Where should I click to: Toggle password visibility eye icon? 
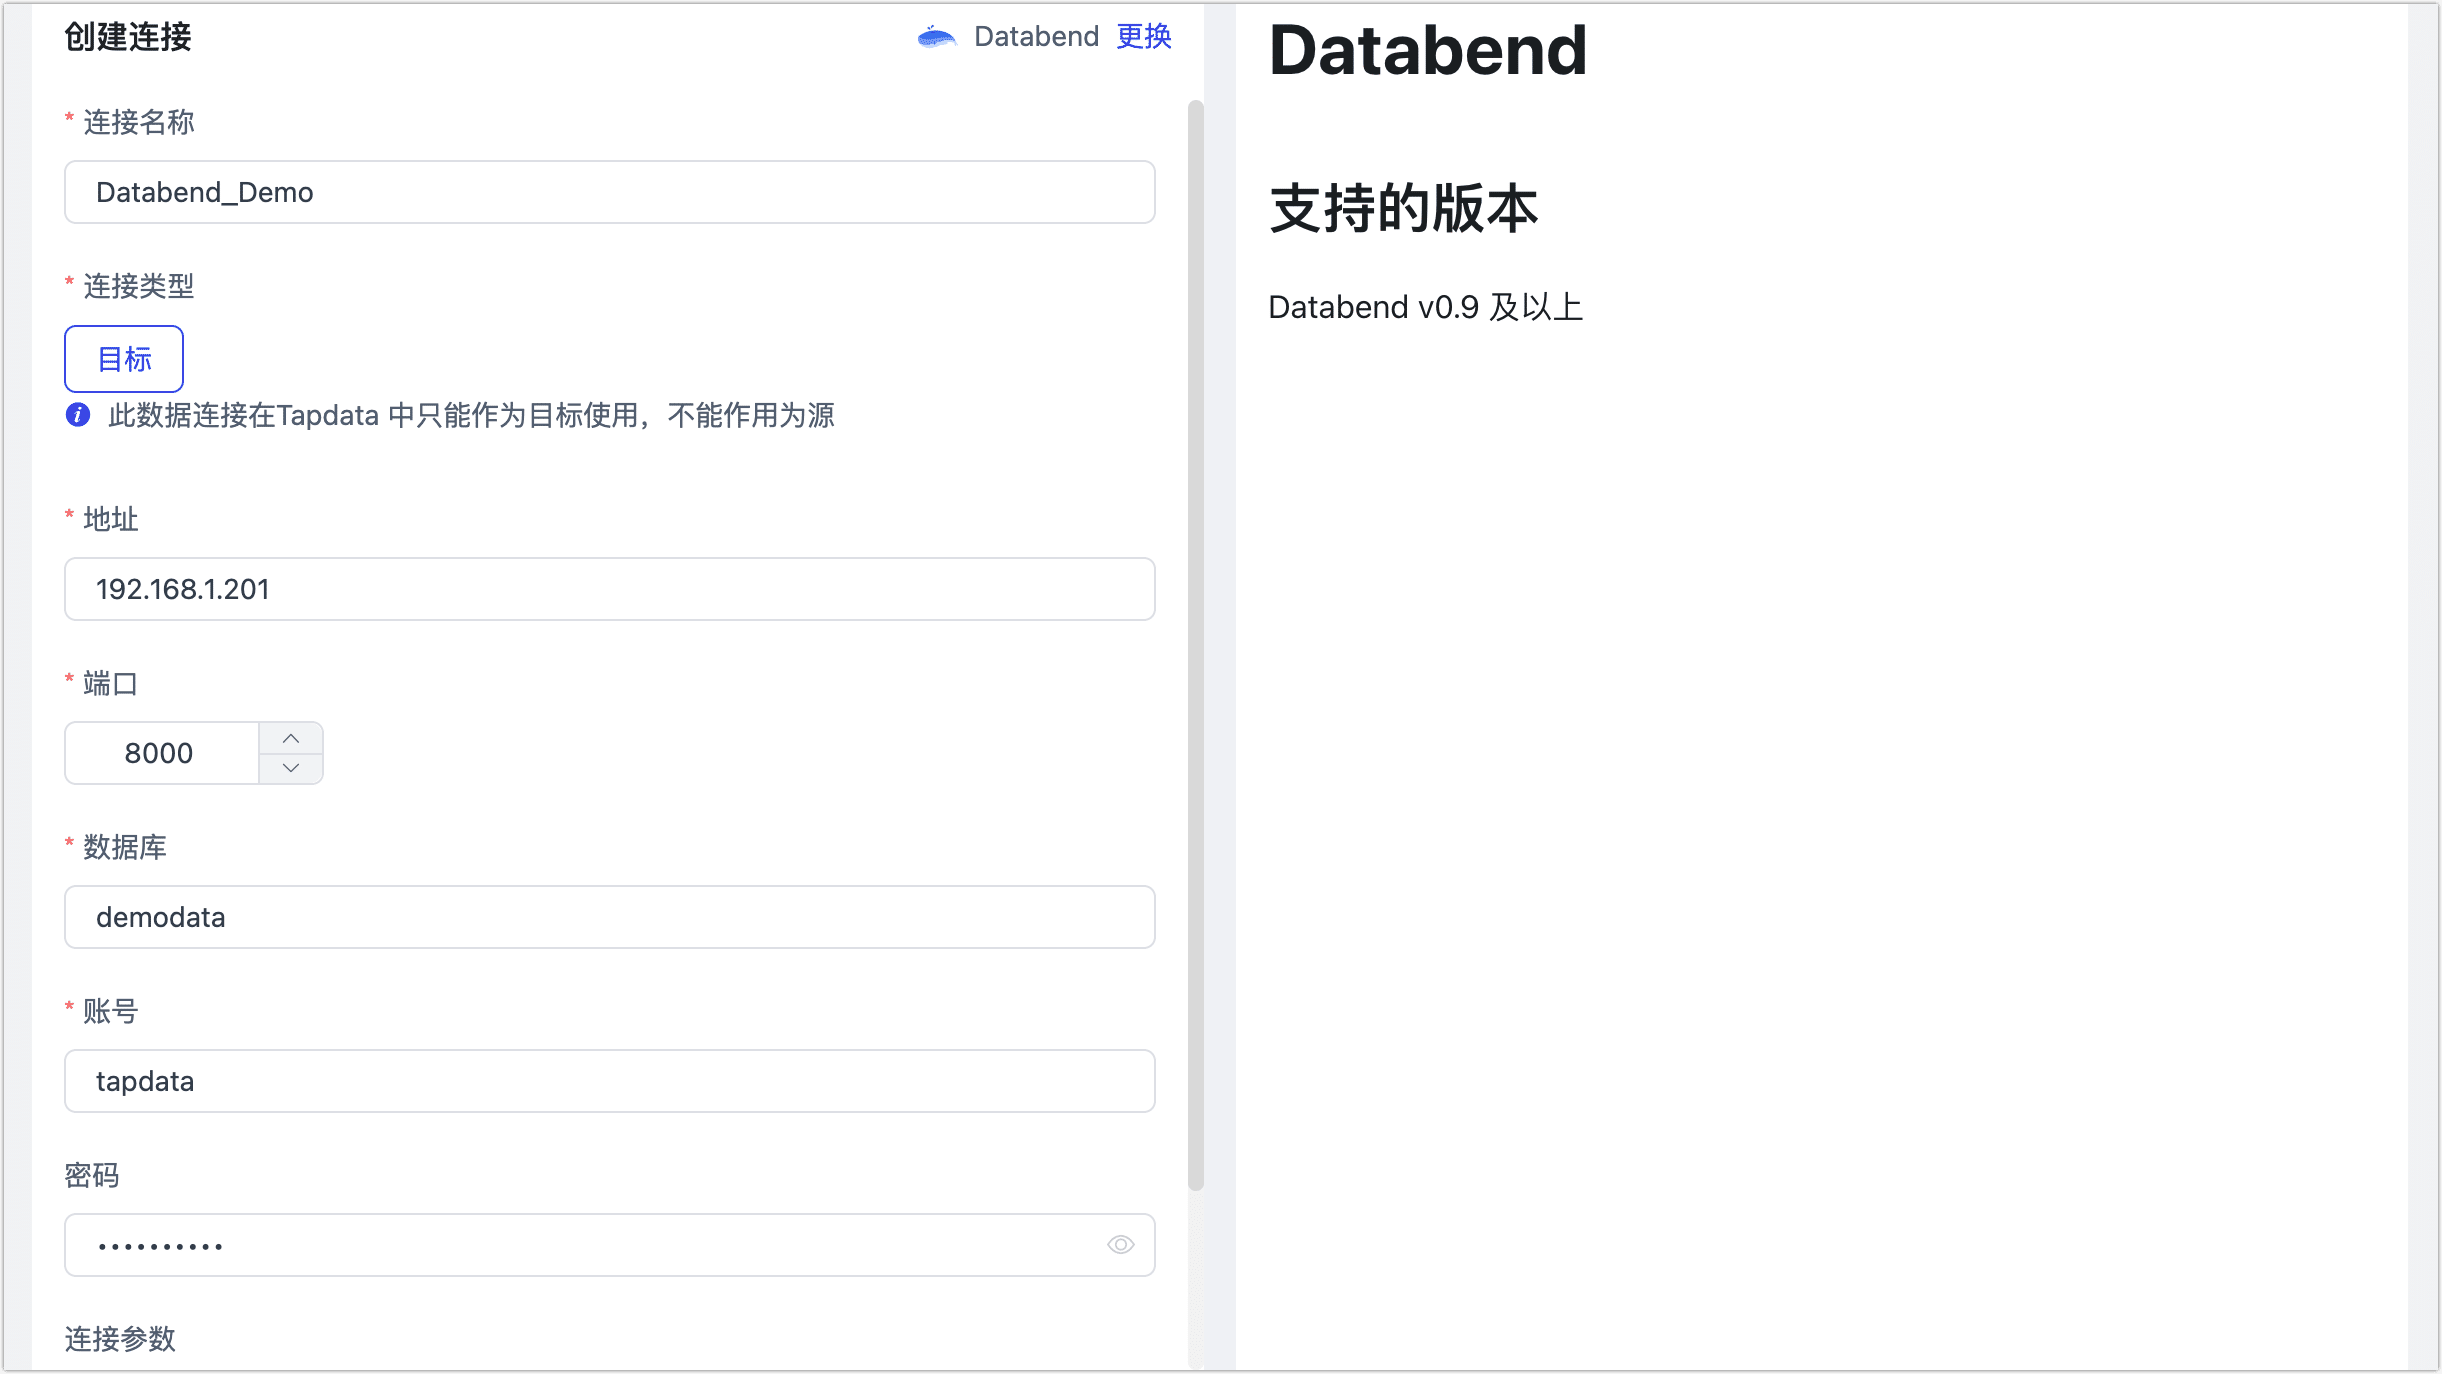click(1120, 1244)
